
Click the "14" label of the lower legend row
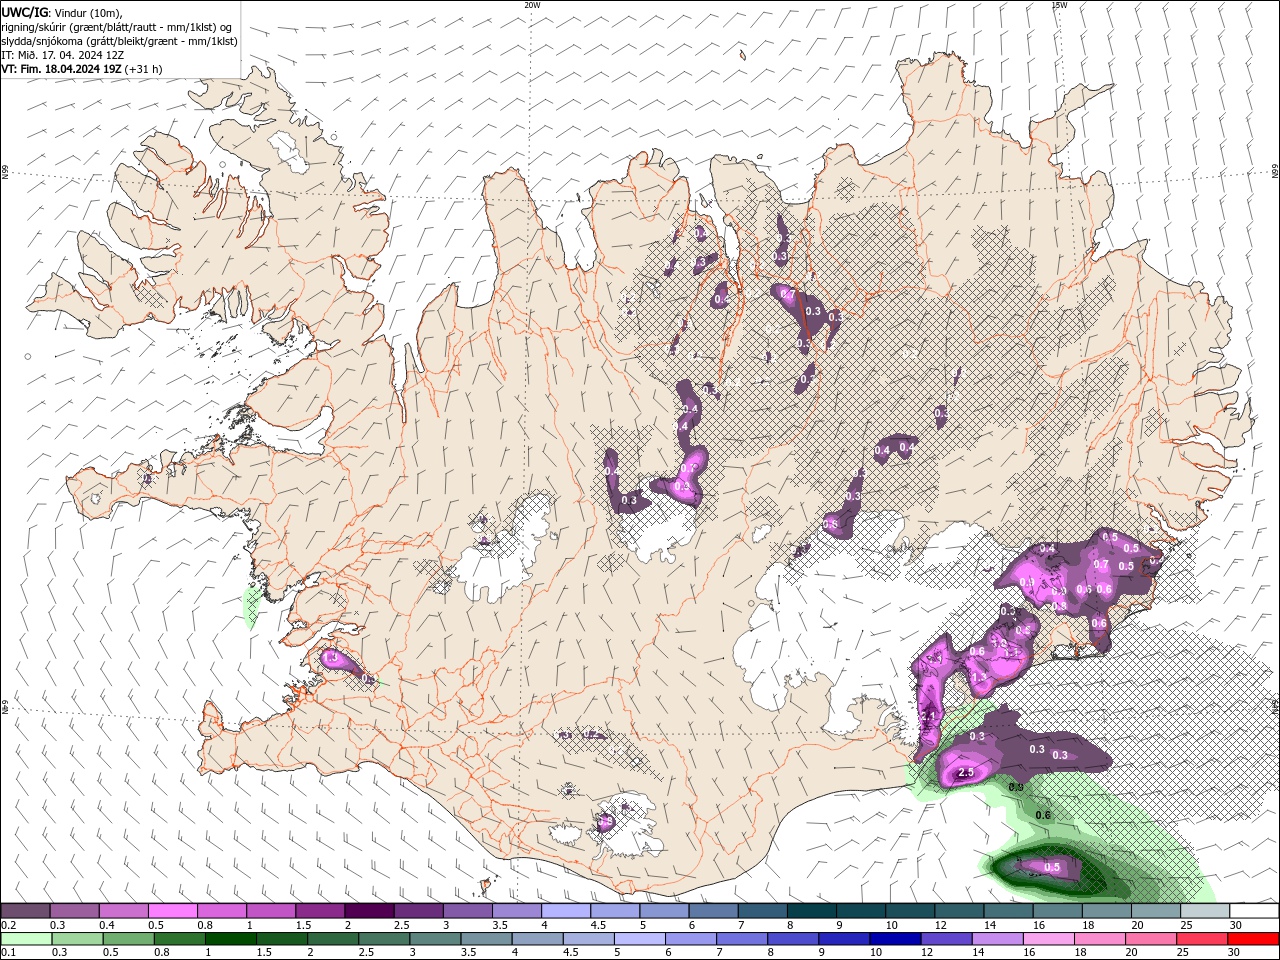pyautogui.click(x=978, y=953)
